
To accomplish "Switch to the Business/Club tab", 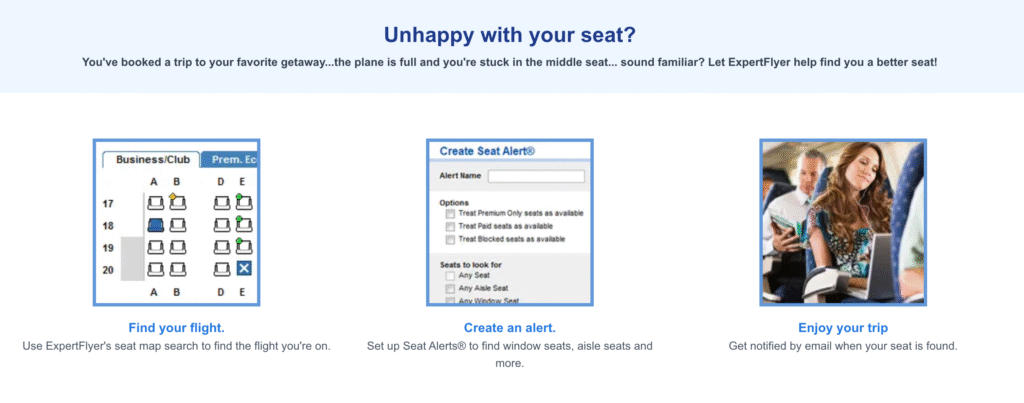I will tap(152, 160).
